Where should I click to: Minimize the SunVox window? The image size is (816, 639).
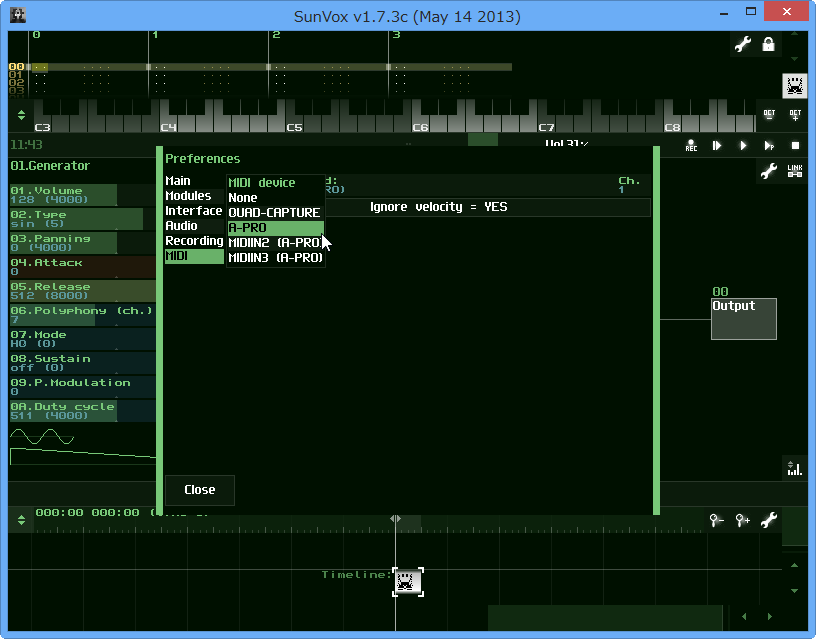(x=724, y=14)
